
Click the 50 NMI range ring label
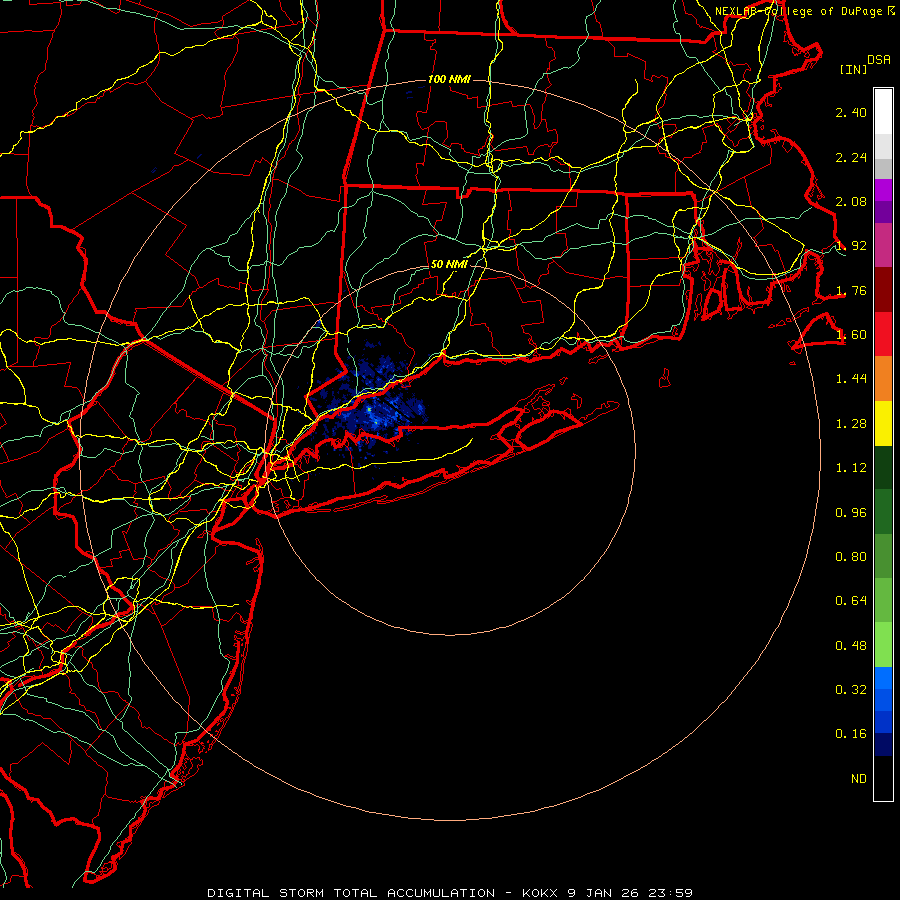click(449, 265)
